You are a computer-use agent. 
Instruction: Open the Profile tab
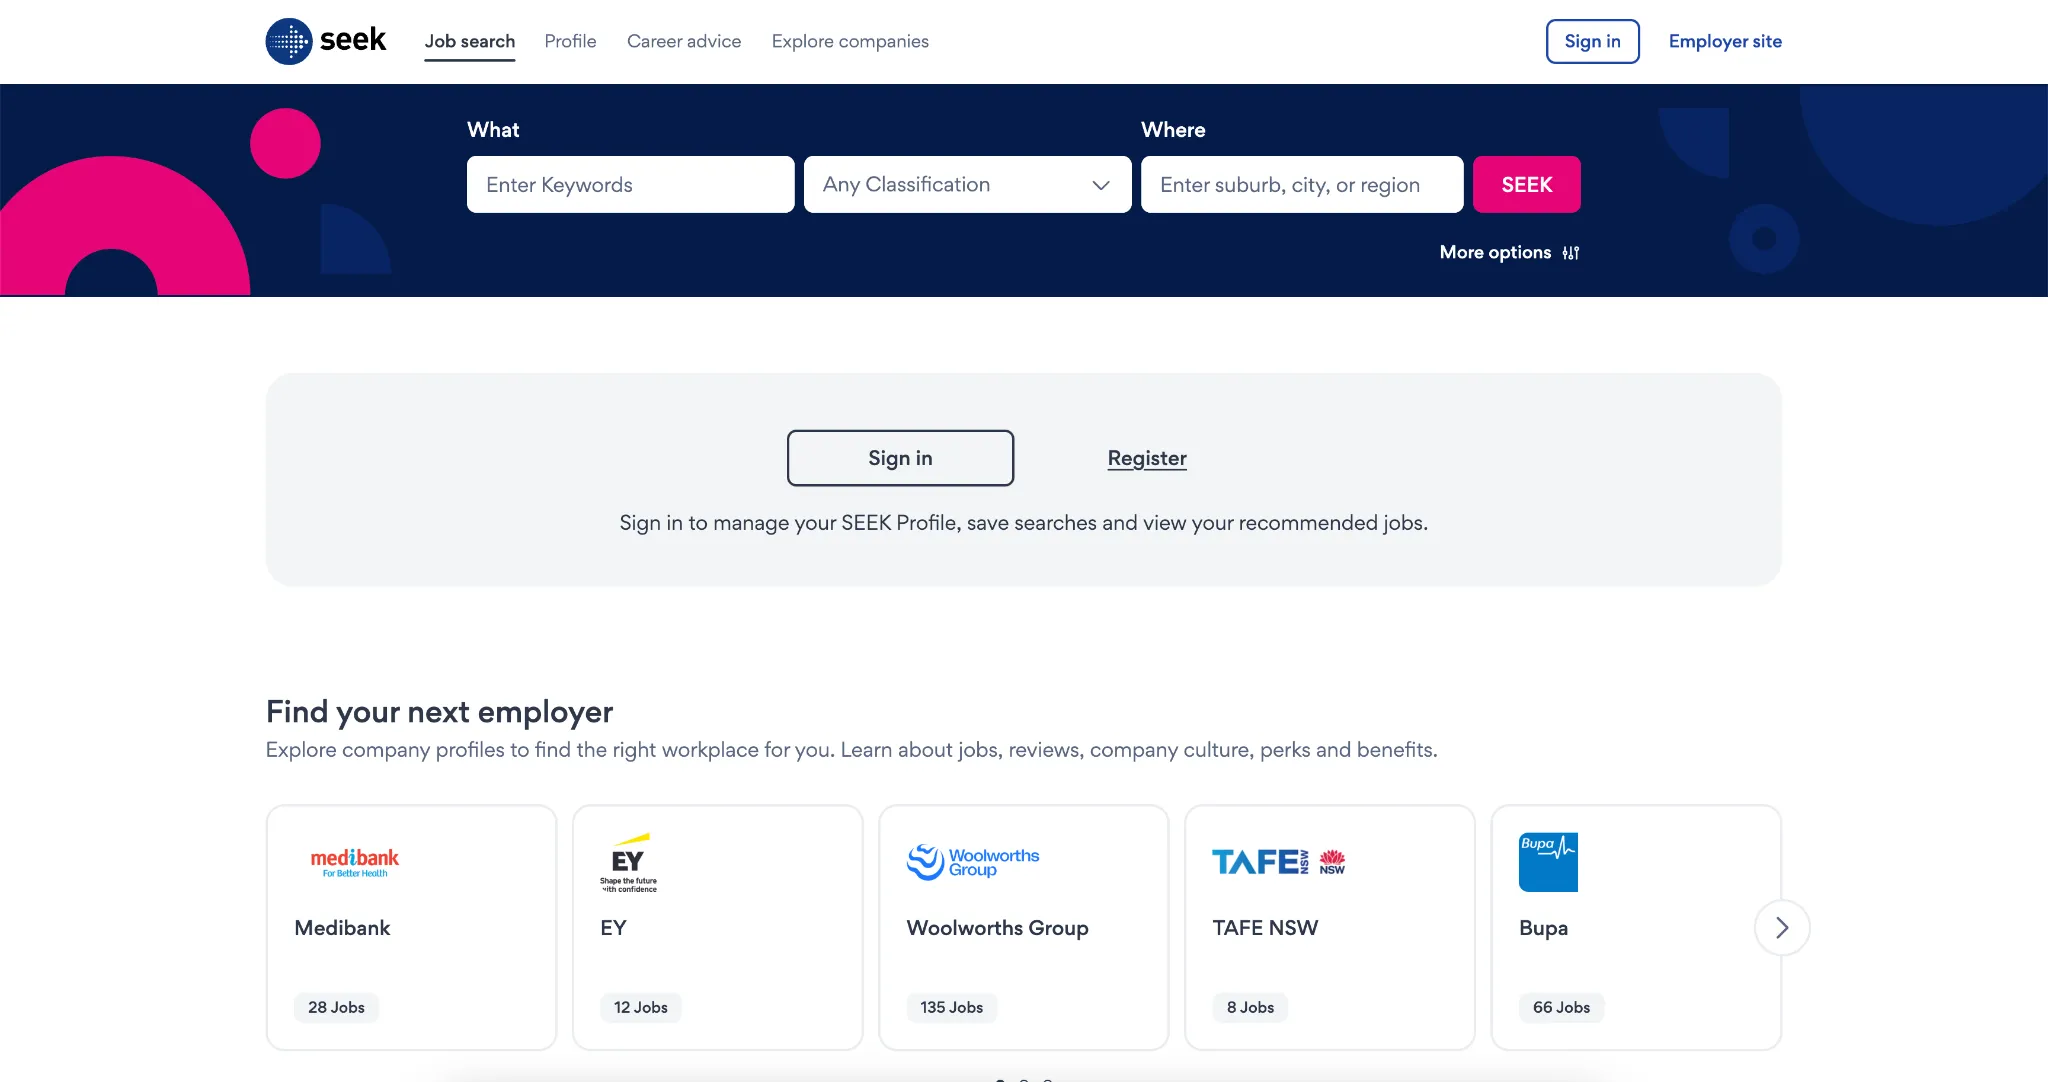570,41
